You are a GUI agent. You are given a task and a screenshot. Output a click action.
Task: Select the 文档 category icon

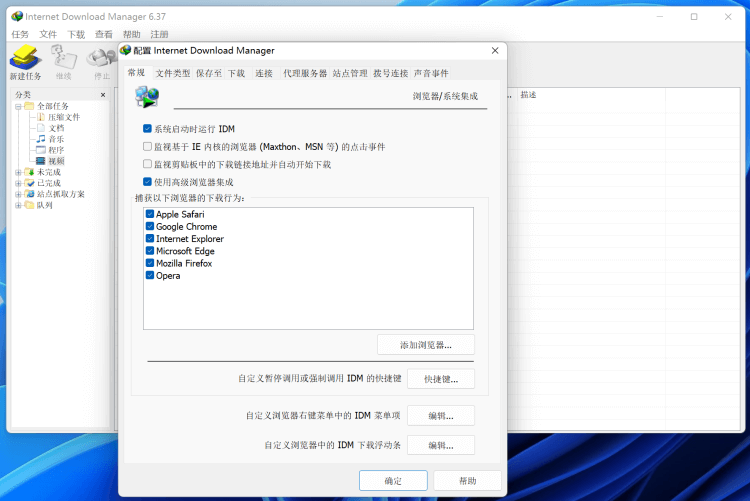(41, 128)
